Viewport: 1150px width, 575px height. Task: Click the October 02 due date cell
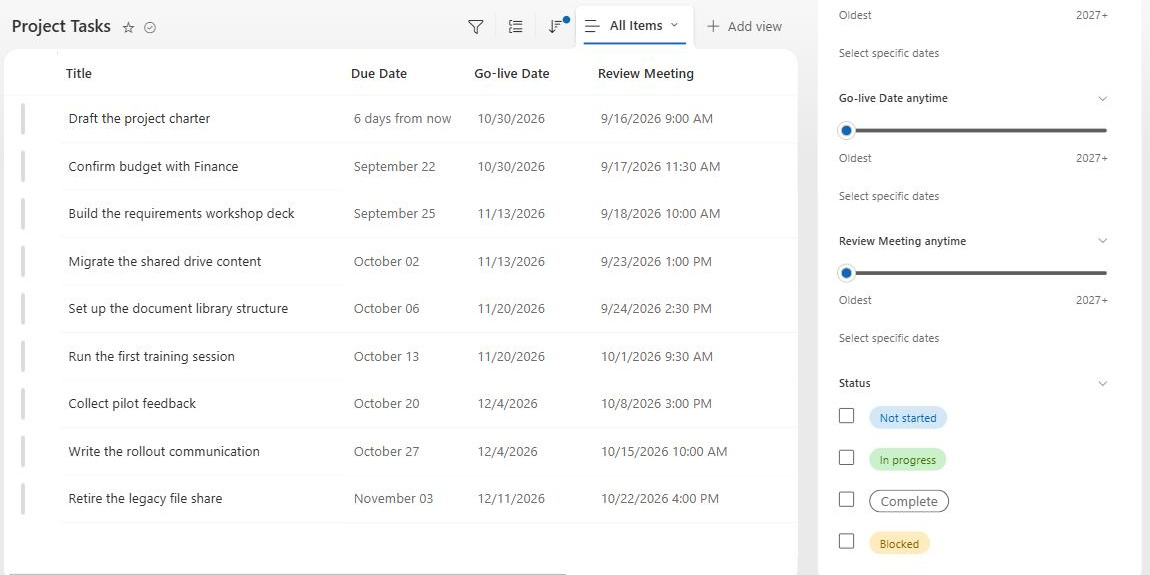click(387, 261)
